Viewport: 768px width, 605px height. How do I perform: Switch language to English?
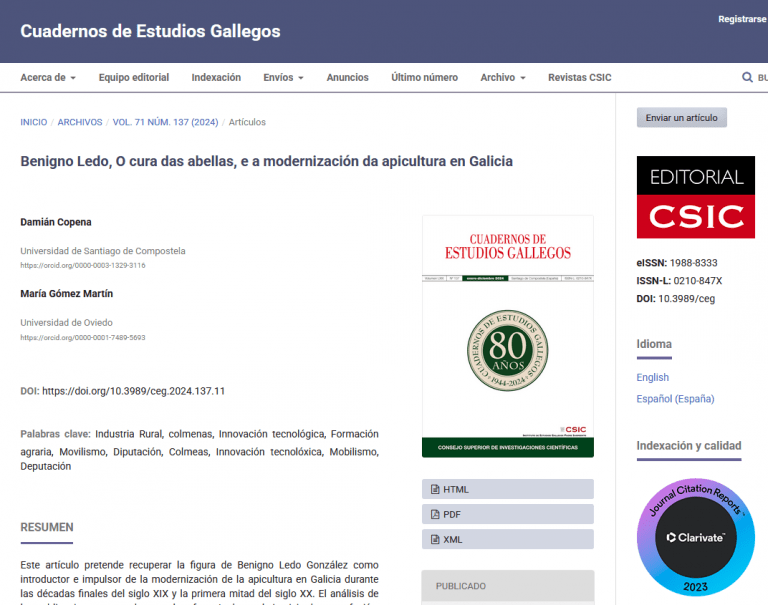(x=652, y=378)
